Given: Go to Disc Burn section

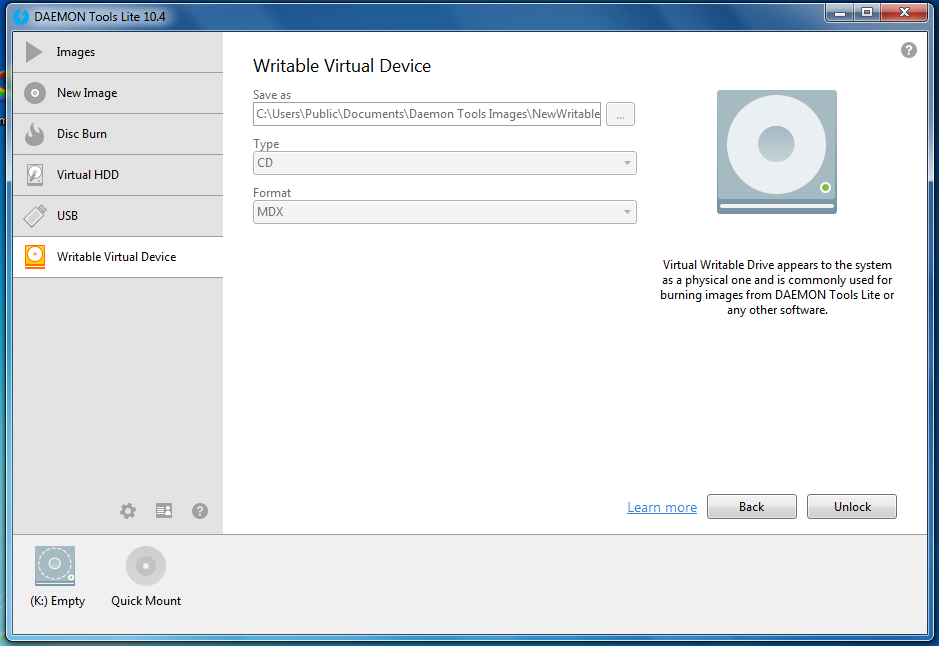Looking at the screenshot, I should coord(118,134).
